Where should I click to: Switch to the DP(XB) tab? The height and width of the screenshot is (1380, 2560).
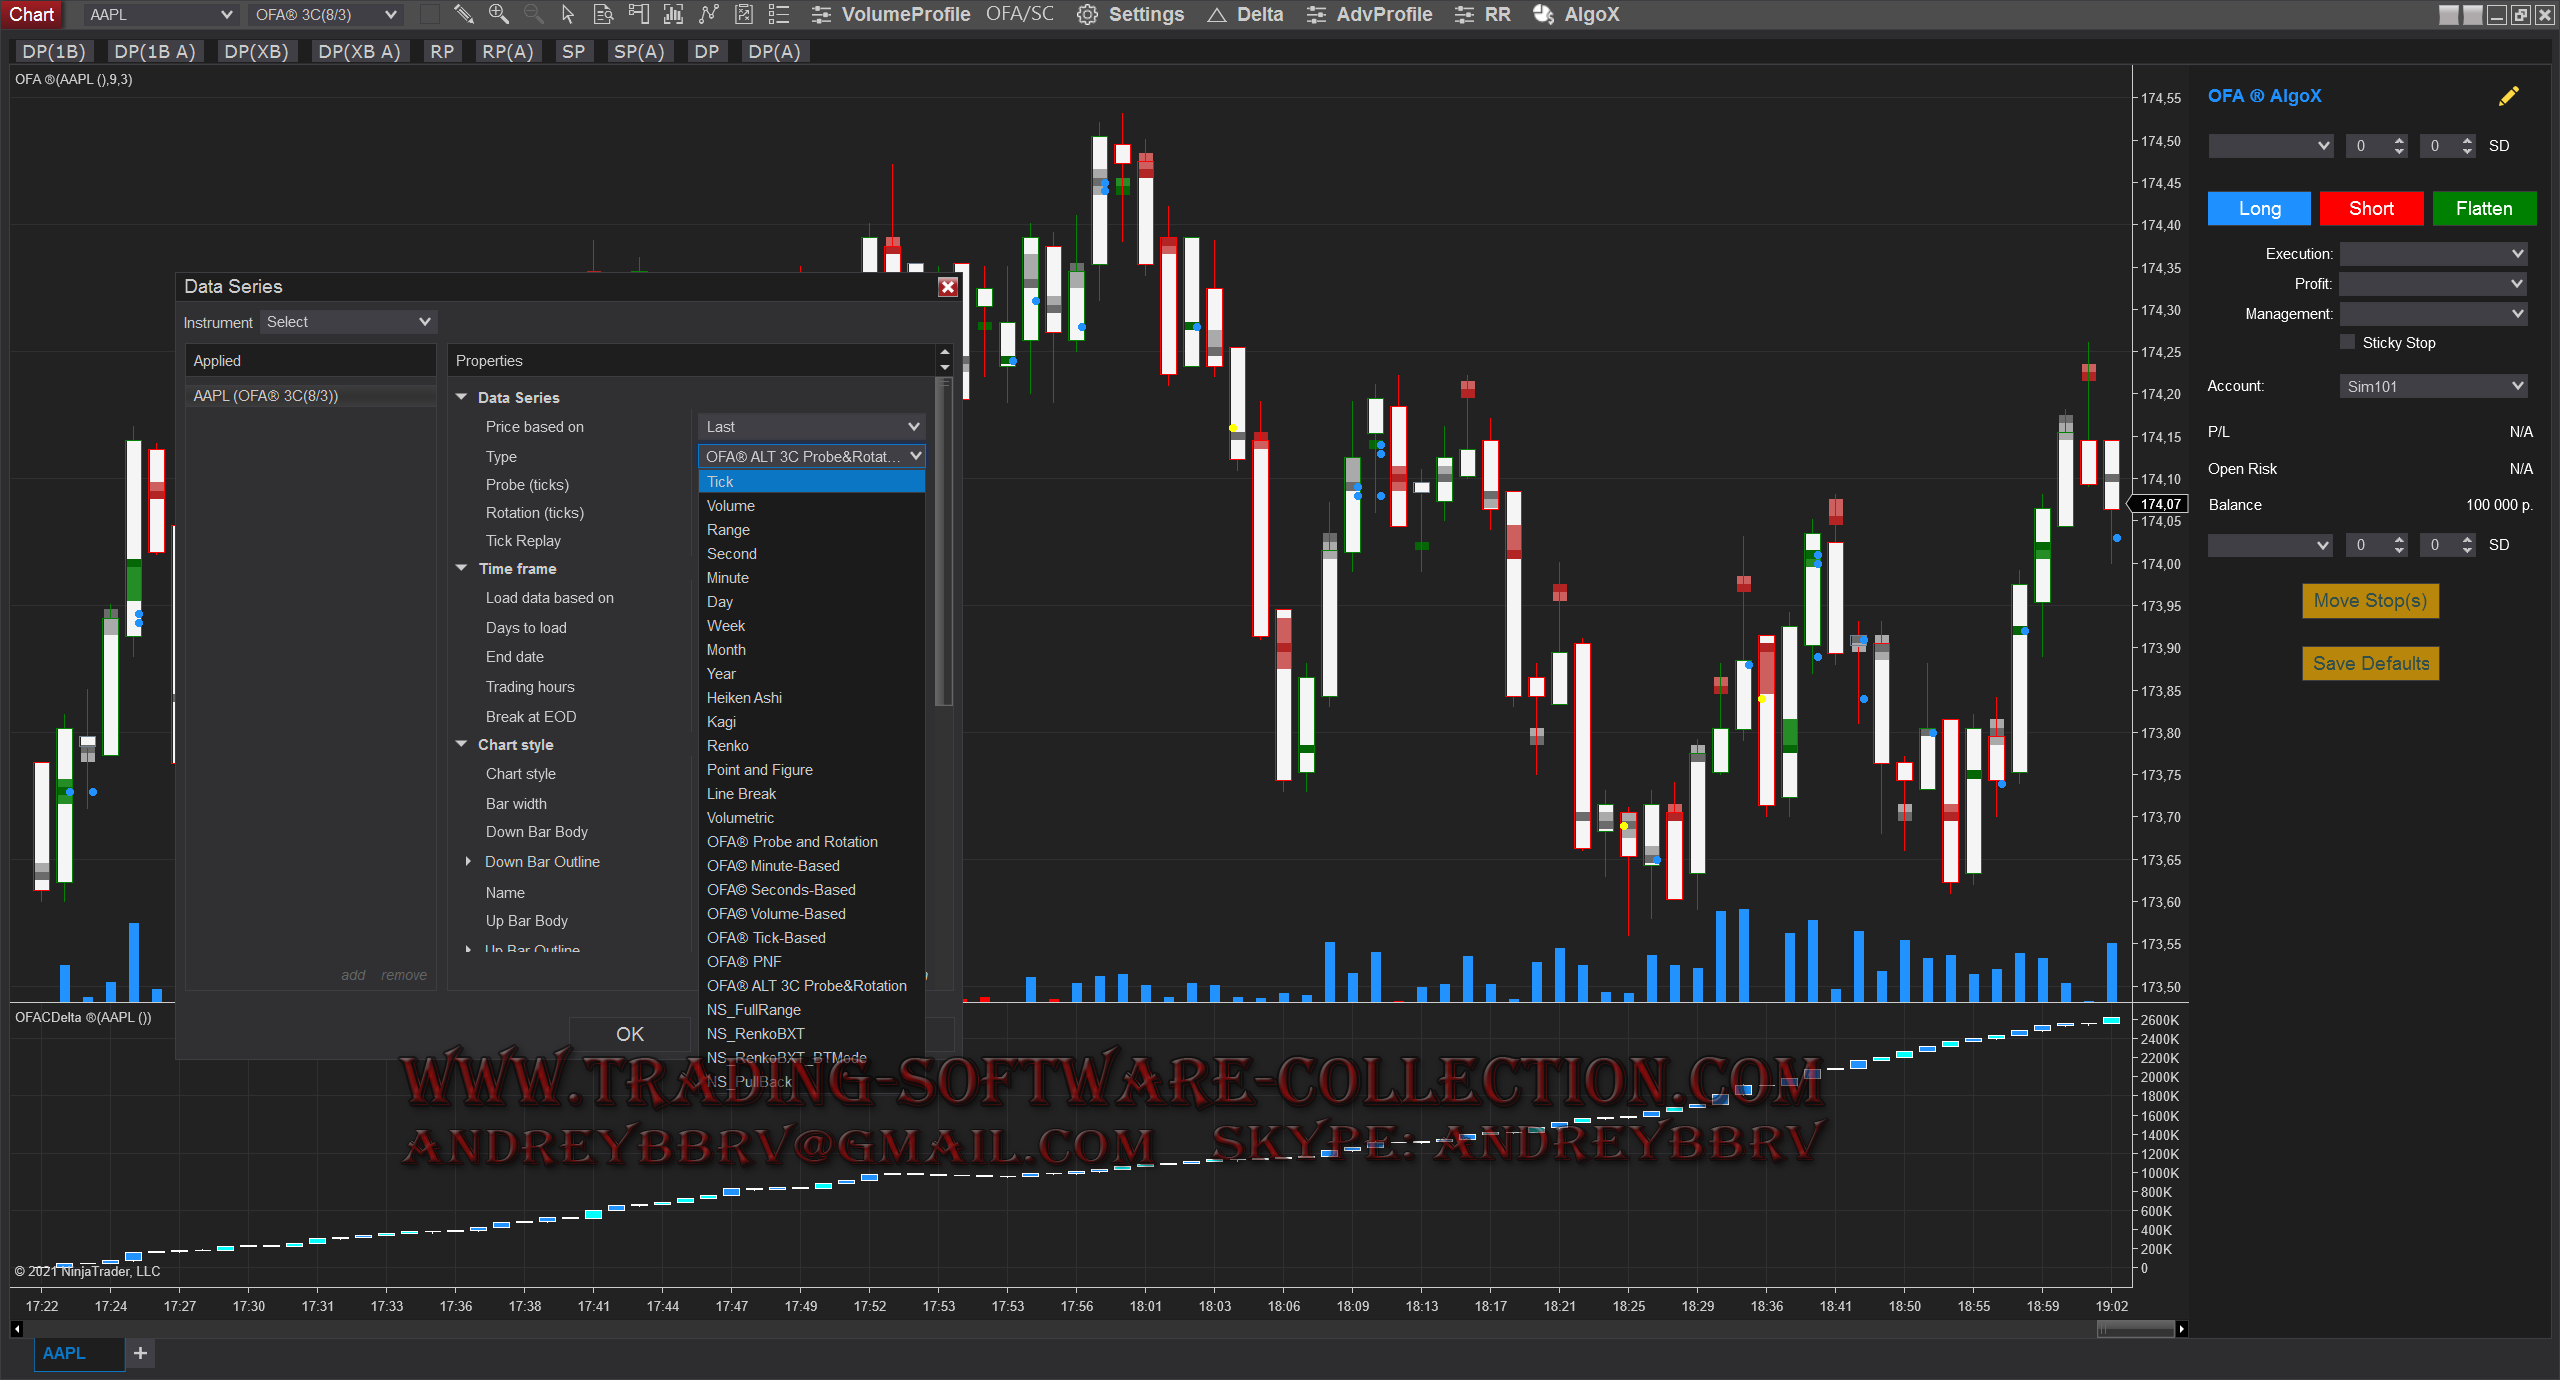click(x=256, y=52)
